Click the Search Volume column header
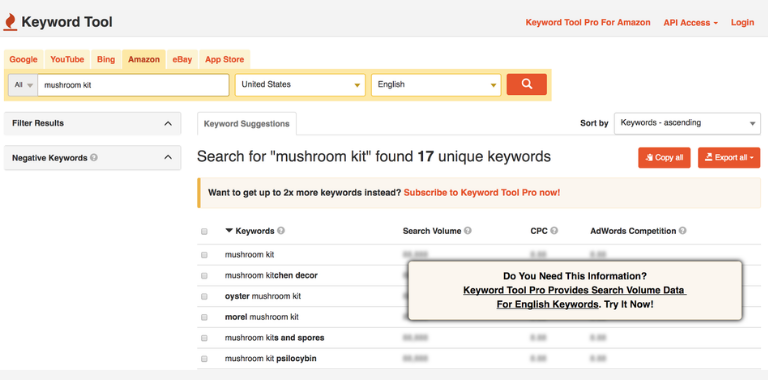768x380 pixels. click(432, 231)
